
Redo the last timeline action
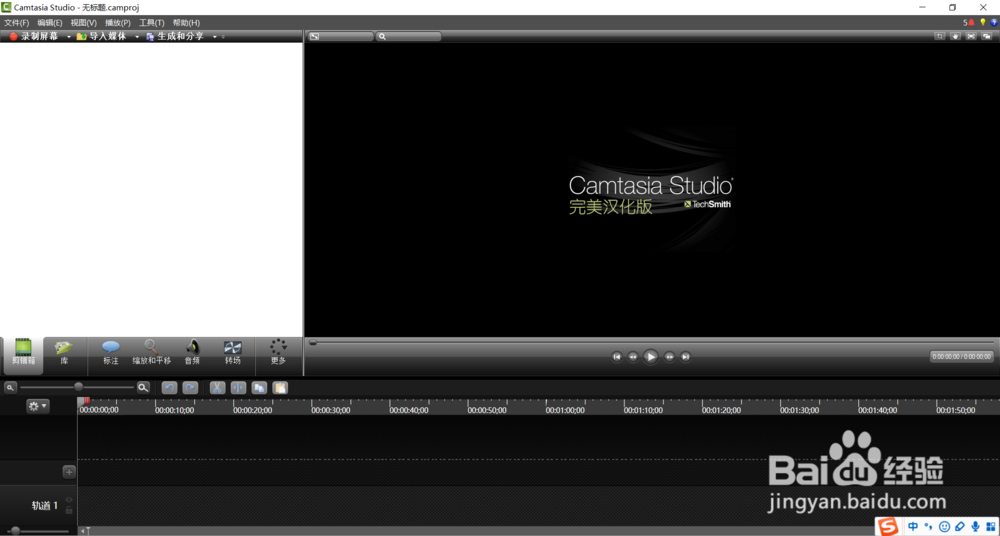click(190, 387)
